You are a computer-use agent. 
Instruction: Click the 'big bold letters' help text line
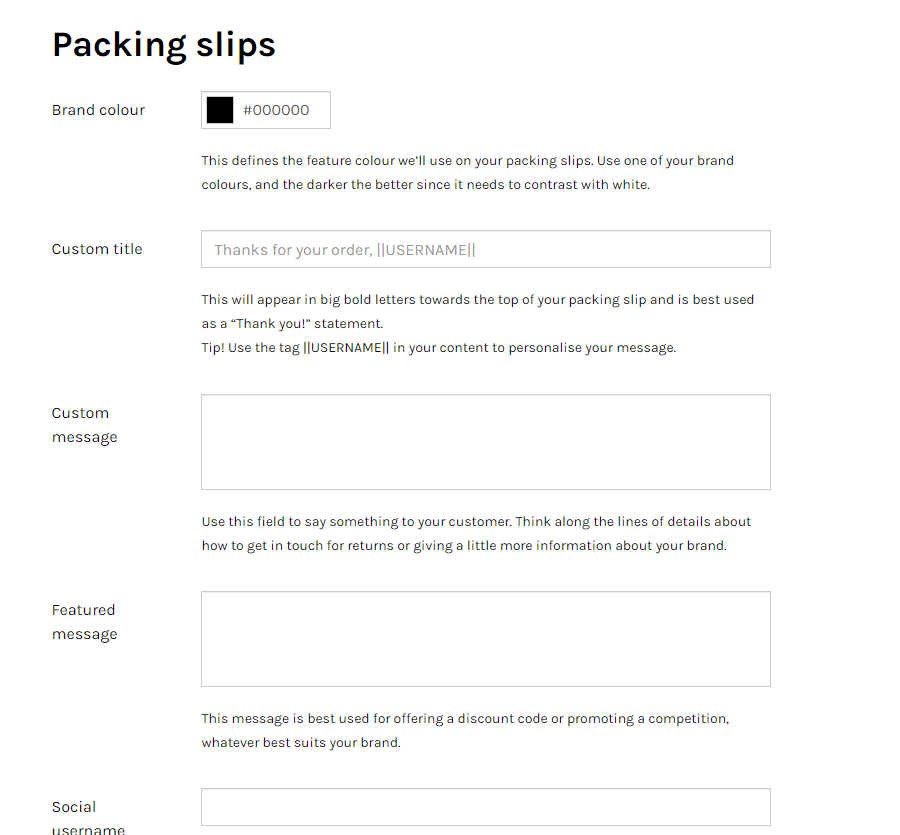tap(477, 299)
